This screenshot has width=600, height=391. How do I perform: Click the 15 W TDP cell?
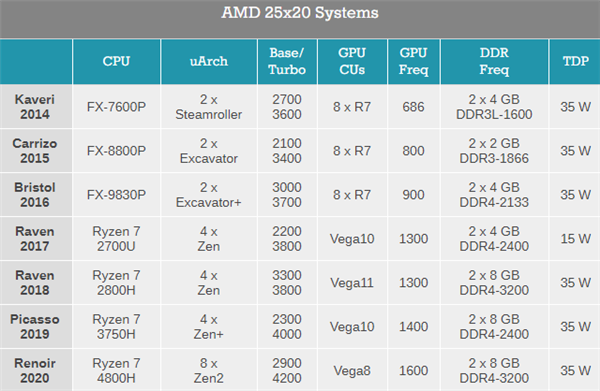[576, 239]
